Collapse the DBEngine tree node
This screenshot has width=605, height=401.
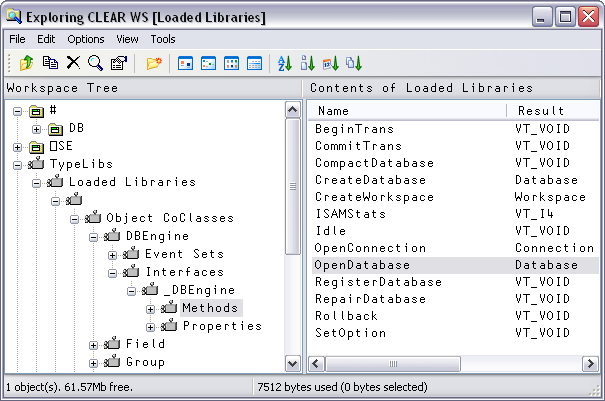(94, 236)
